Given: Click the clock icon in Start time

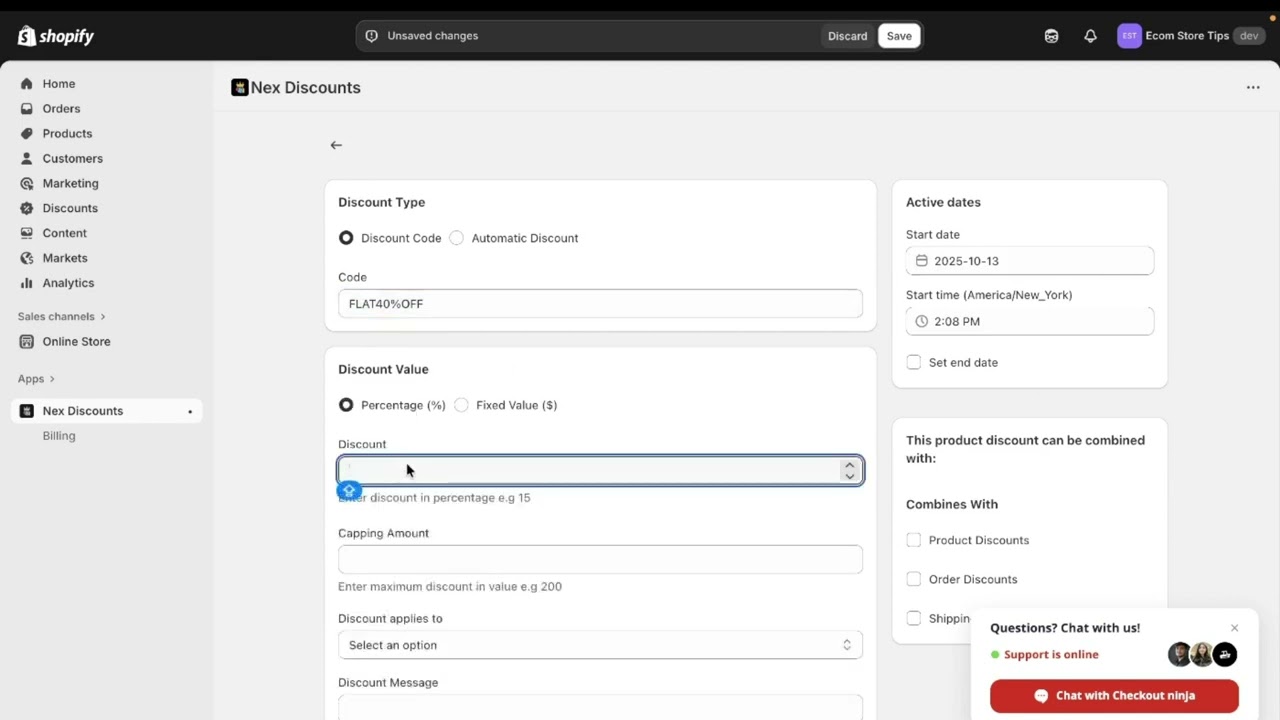Looking at the screenshot, I should pyautogui.click(x=922, y=322).
